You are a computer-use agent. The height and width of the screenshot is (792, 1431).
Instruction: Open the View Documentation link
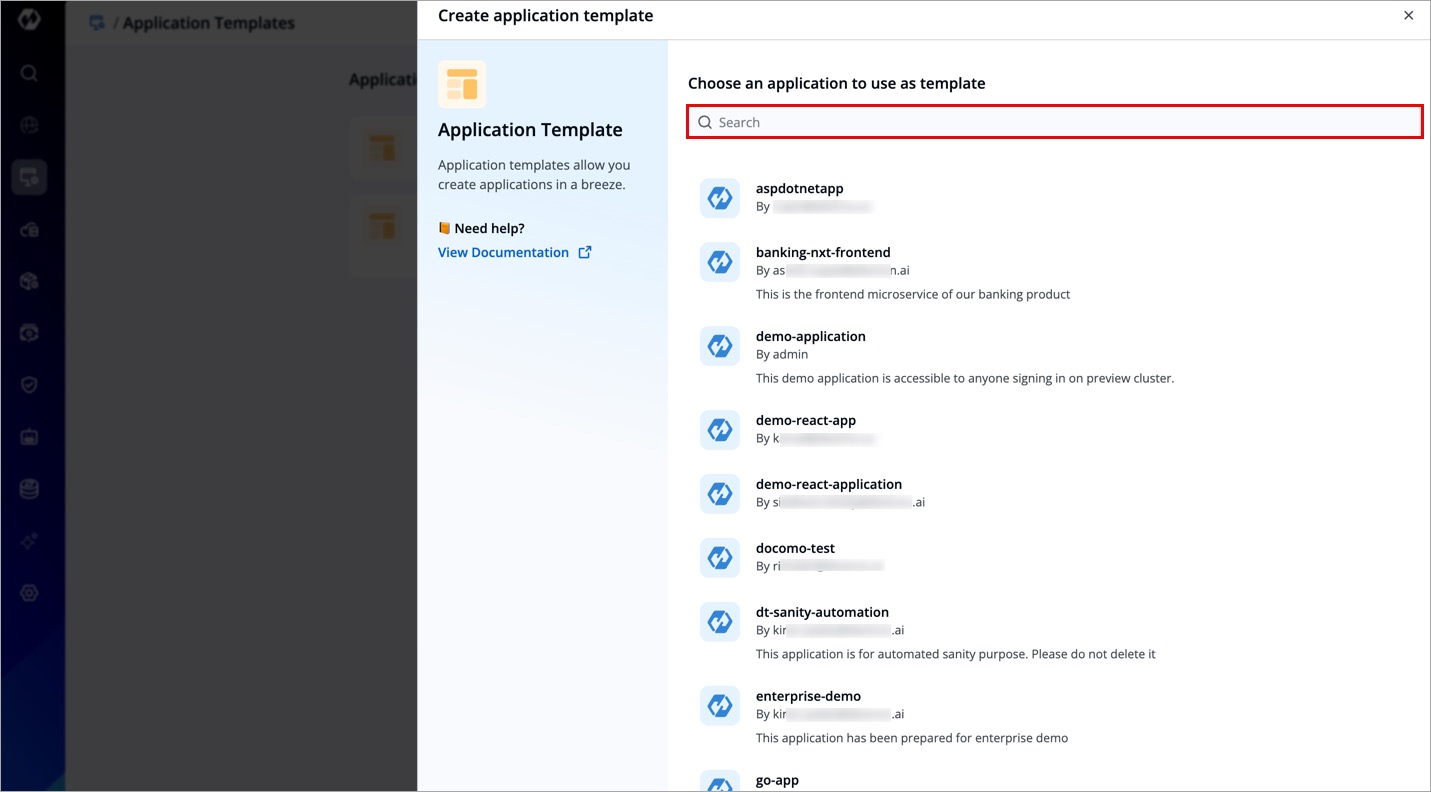503,253
